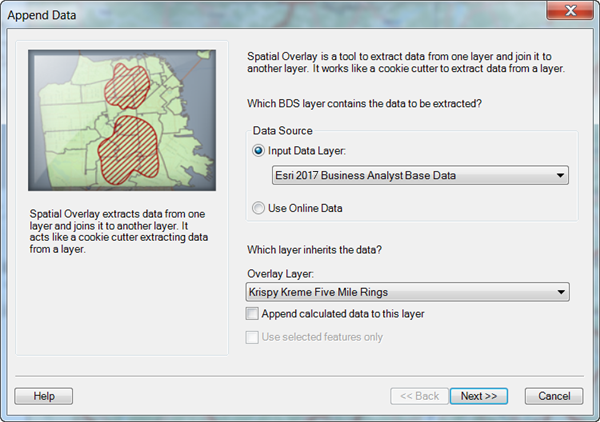This screenshot has height=422, width=600.
Task: Open the Overlay Layer dropdown arrow
Action: pyautogui.click(x=559, y=292)
